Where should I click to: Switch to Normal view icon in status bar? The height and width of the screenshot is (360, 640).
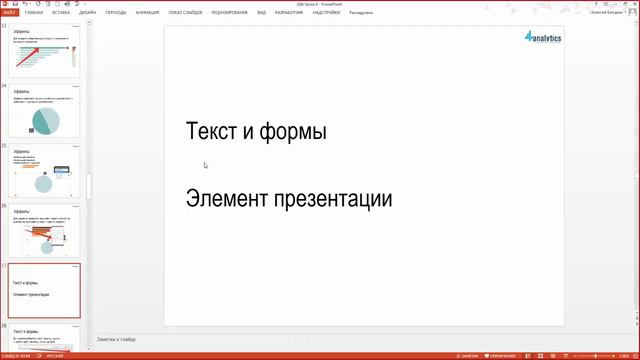click(x=528, y=356)
